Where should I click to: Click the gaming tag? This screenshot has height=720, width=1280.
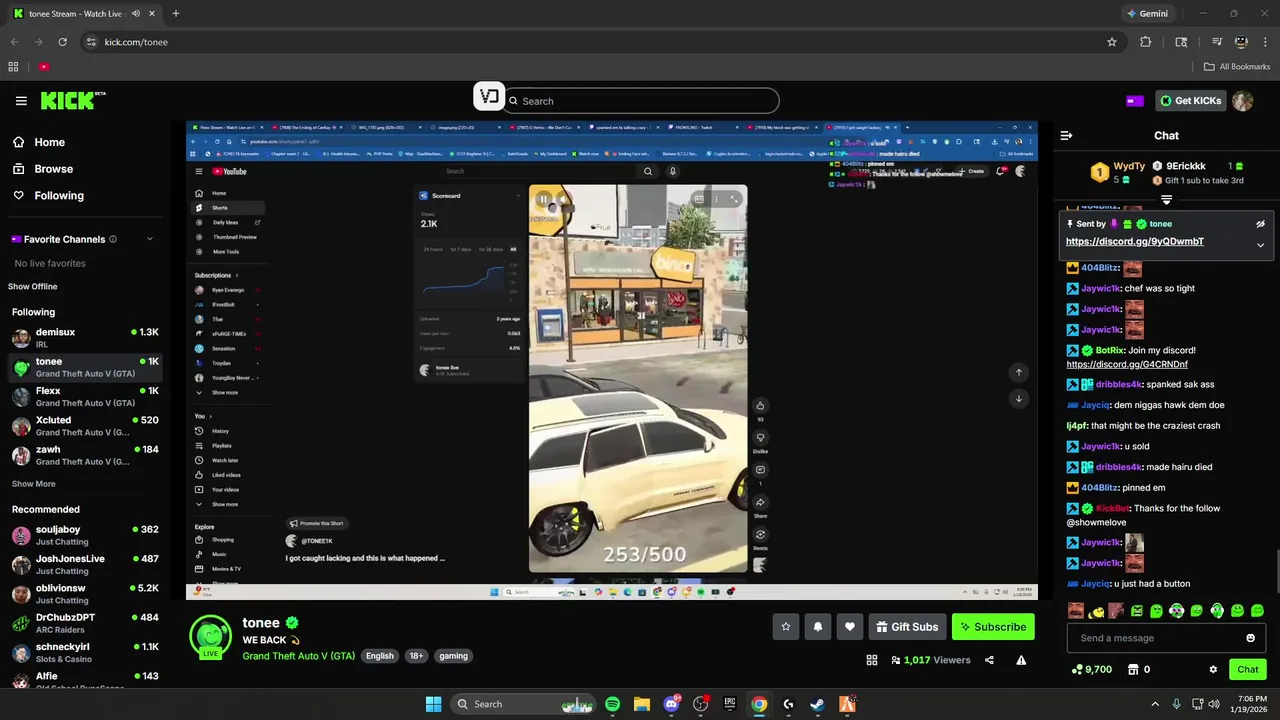(x=453, y=656)
